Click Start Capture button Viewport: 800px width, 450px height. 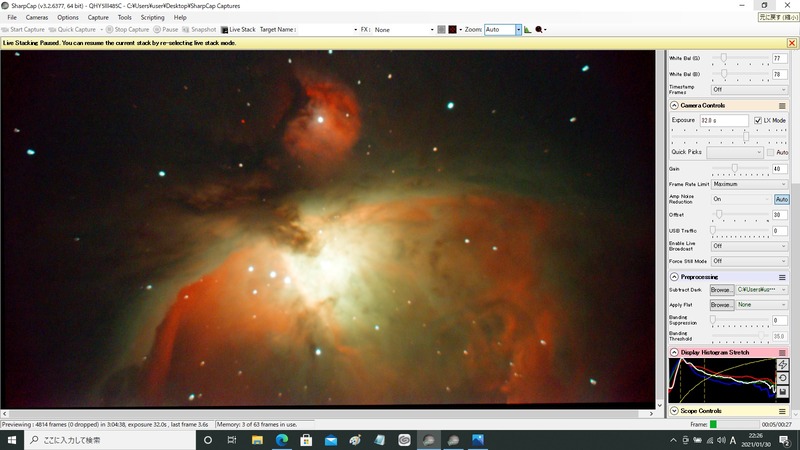(23, 30)
